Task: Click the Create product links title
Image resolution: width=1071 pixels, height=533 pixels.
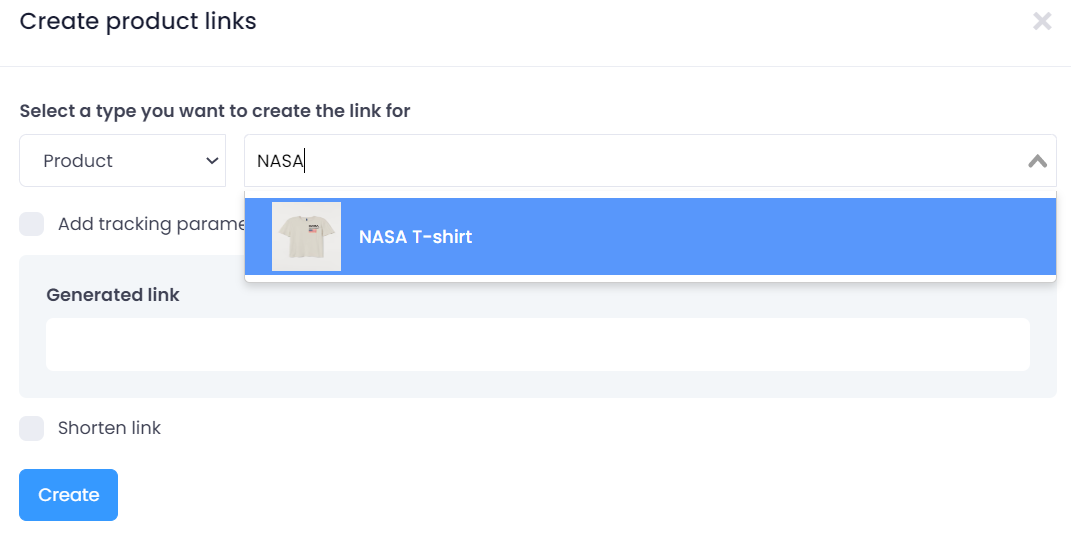Action: [x=138, y=21]
